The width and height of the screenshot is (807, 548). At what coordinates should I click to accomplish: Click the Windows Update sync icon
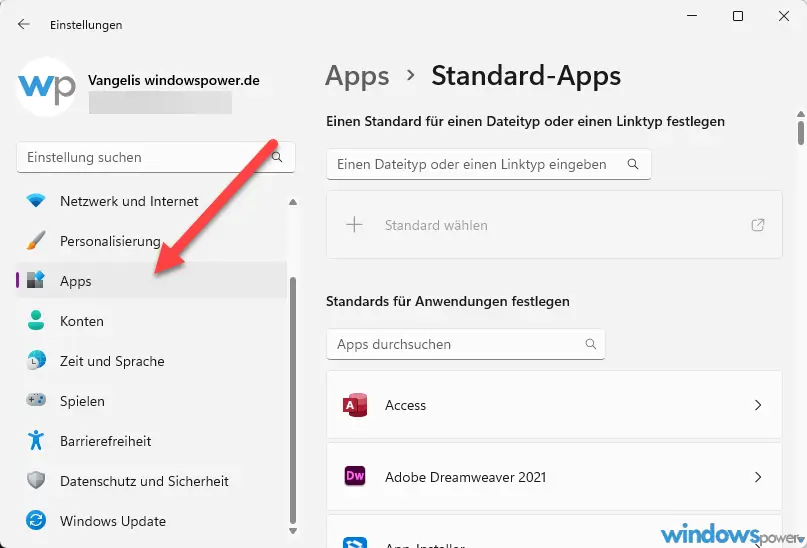pos(36,520)
